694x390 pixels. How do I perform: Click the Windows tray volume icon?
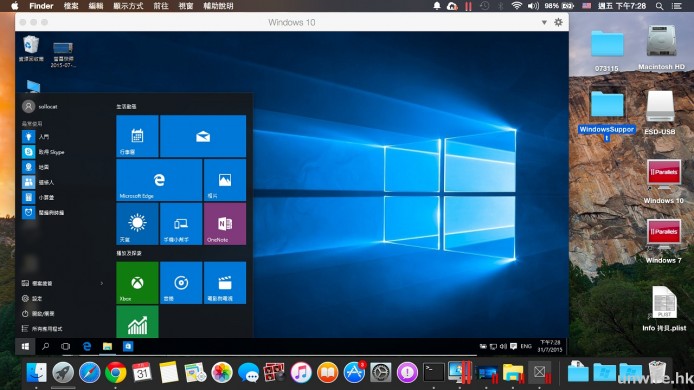pyautogui.click(x=503, y=346)
